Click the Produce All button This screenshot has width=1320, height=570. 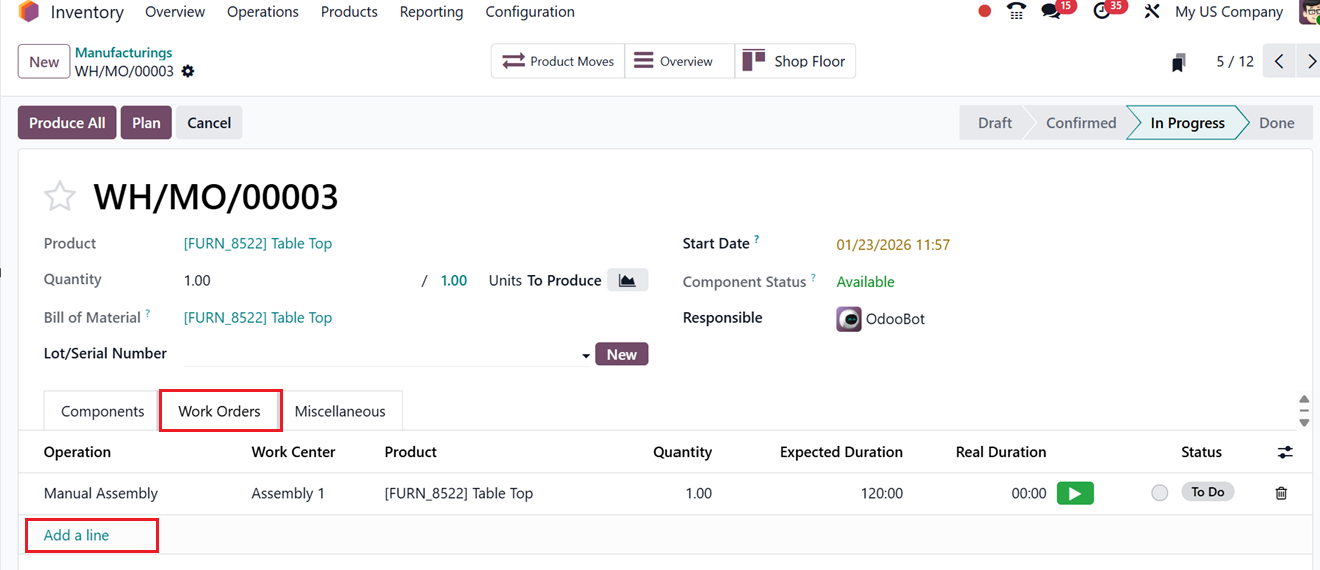[x=67, y=123]
